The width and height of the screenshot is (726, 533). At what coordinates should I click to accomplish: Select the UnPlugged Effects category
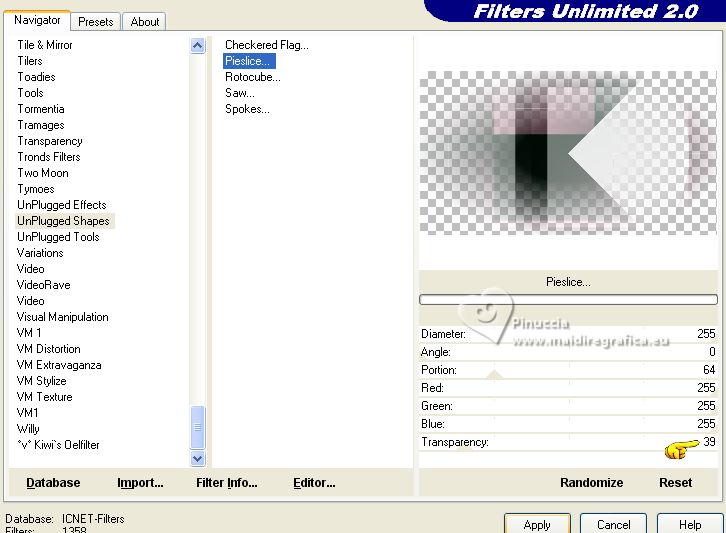[62, 205]
